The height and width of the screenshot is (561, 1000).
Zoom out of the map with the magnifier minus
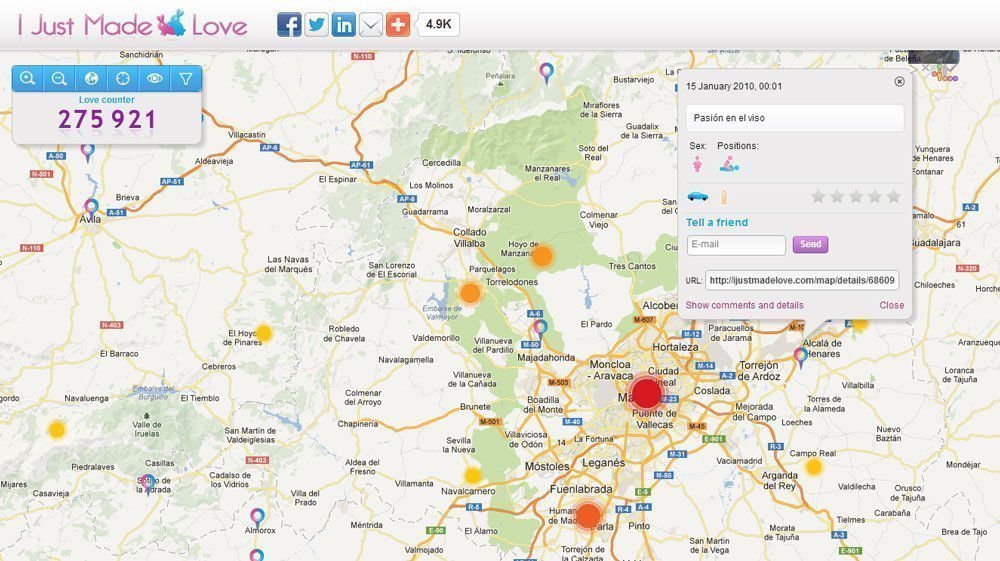click(x=59, y=78)
